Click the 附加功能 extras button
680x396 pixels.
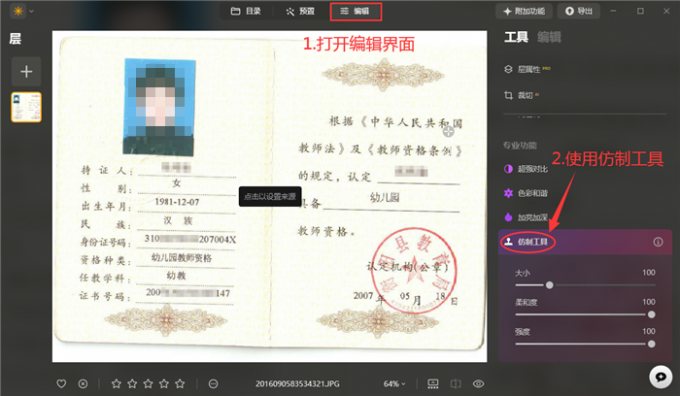[x=524, y=11]
